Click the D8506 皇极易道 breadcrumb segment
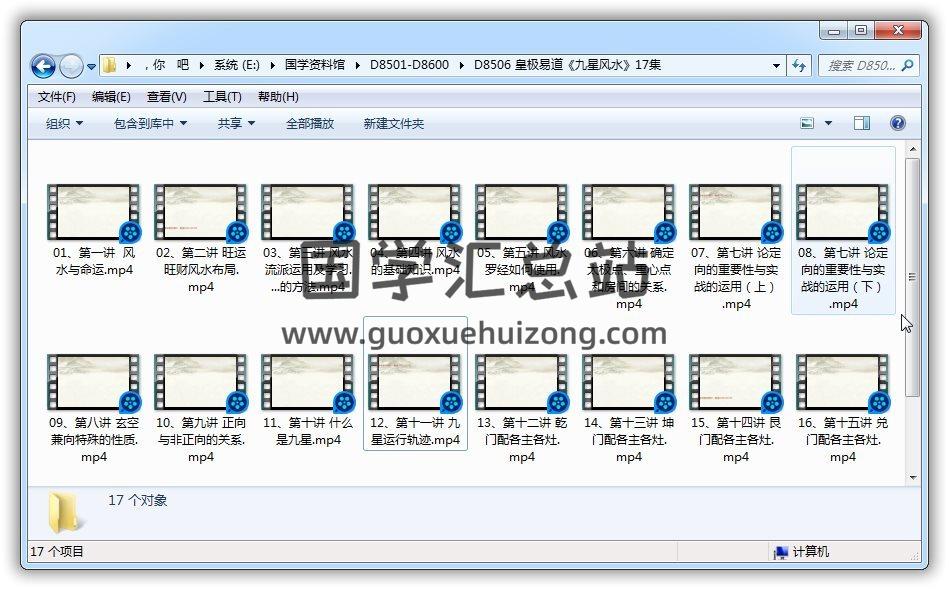The height and width of the screenshot is (590, 949). (567, 65)
